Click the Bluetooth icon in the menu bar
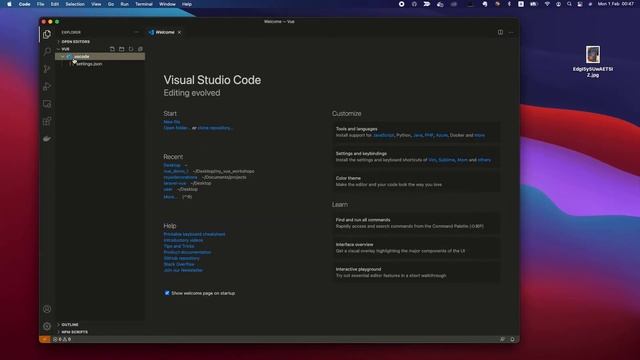 [509, 4]
